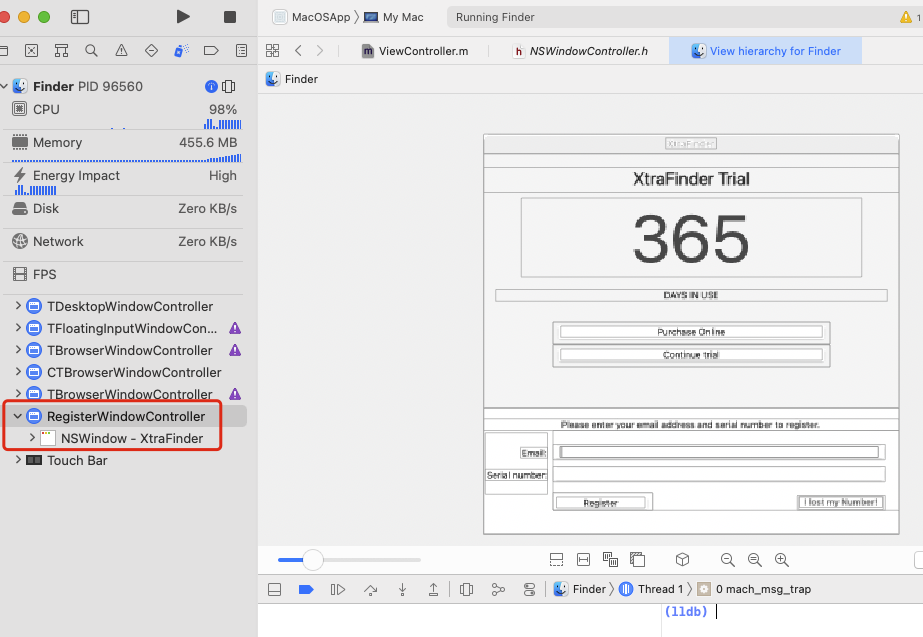
Task: Select Purchase Online button in canvas
Action: [x=691, y=332]
